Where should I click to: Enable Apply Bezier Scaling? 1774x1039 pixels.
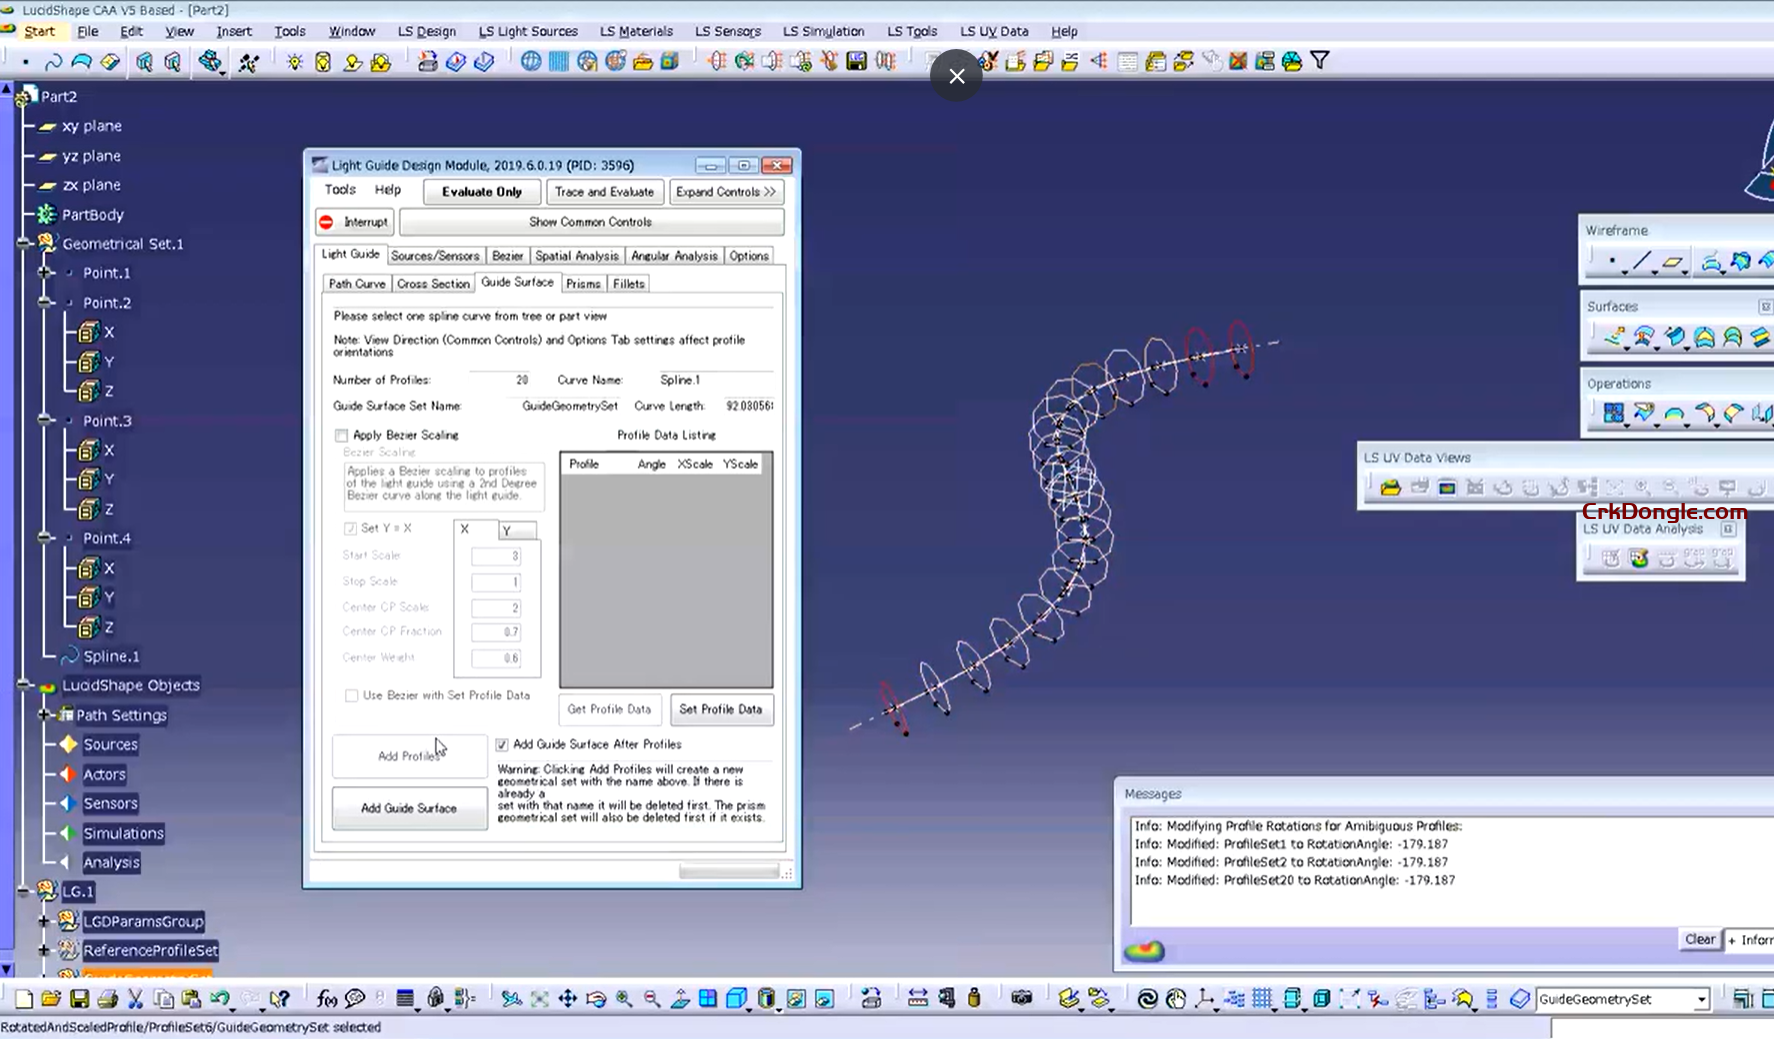(x=343, y=435)
